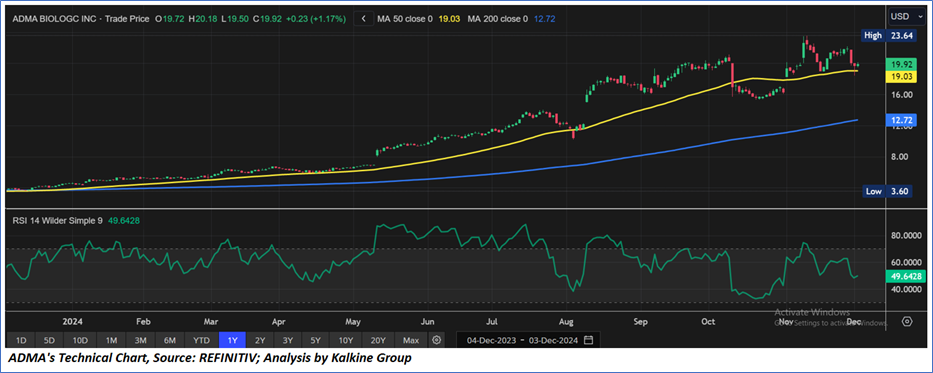Select the 5D time range
This screenshot has width=933, height=373.
tap(49, 340)
